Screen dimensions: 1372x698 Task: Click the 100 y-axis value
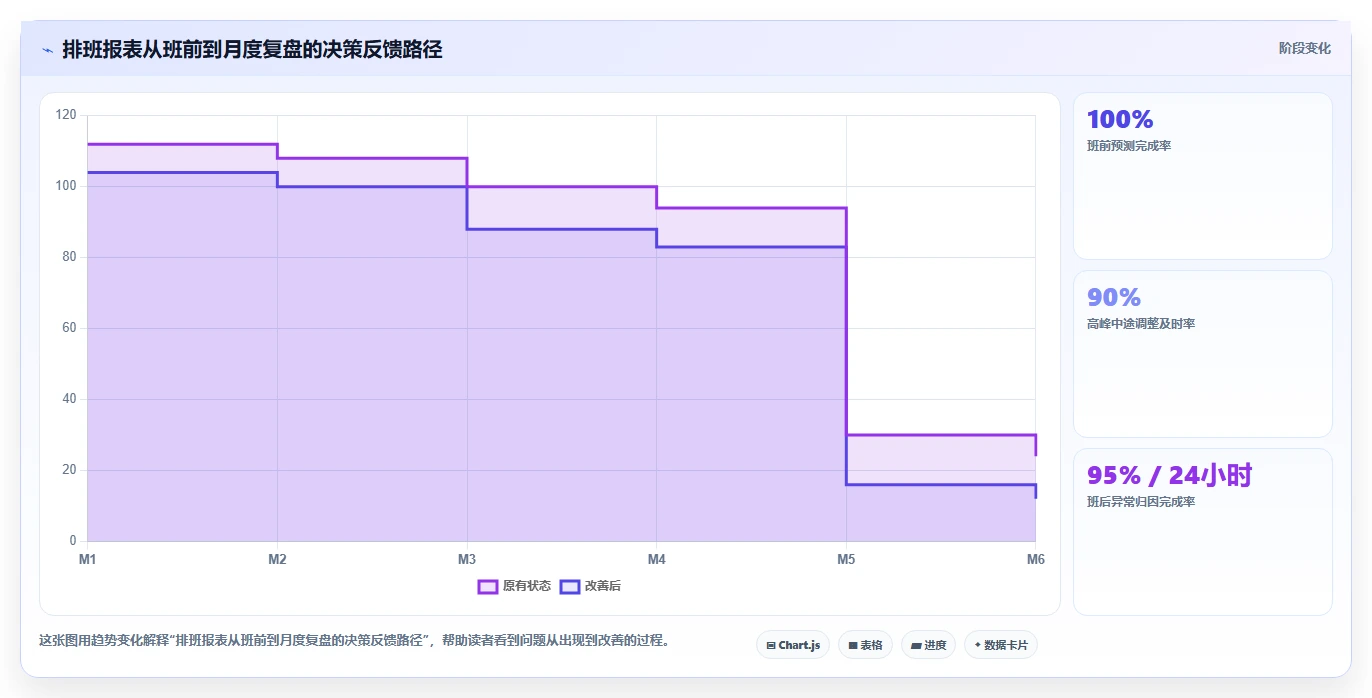66,186
